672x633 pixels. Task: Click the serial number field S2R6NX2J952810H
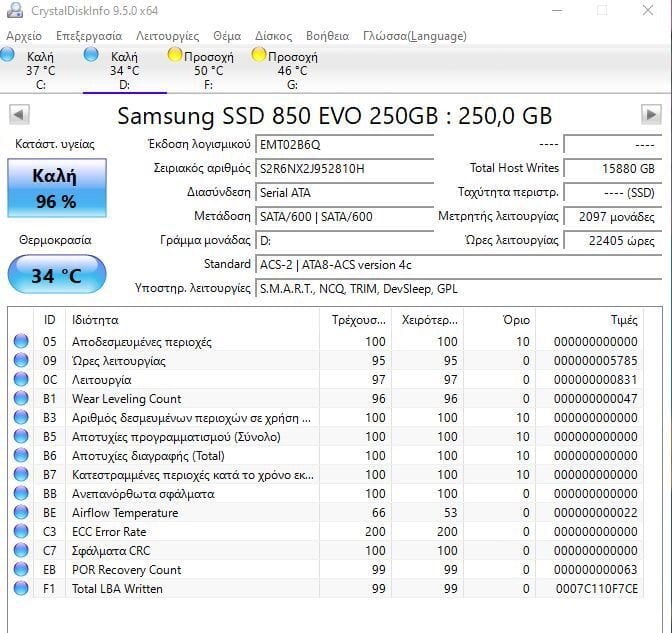[345, 168]
